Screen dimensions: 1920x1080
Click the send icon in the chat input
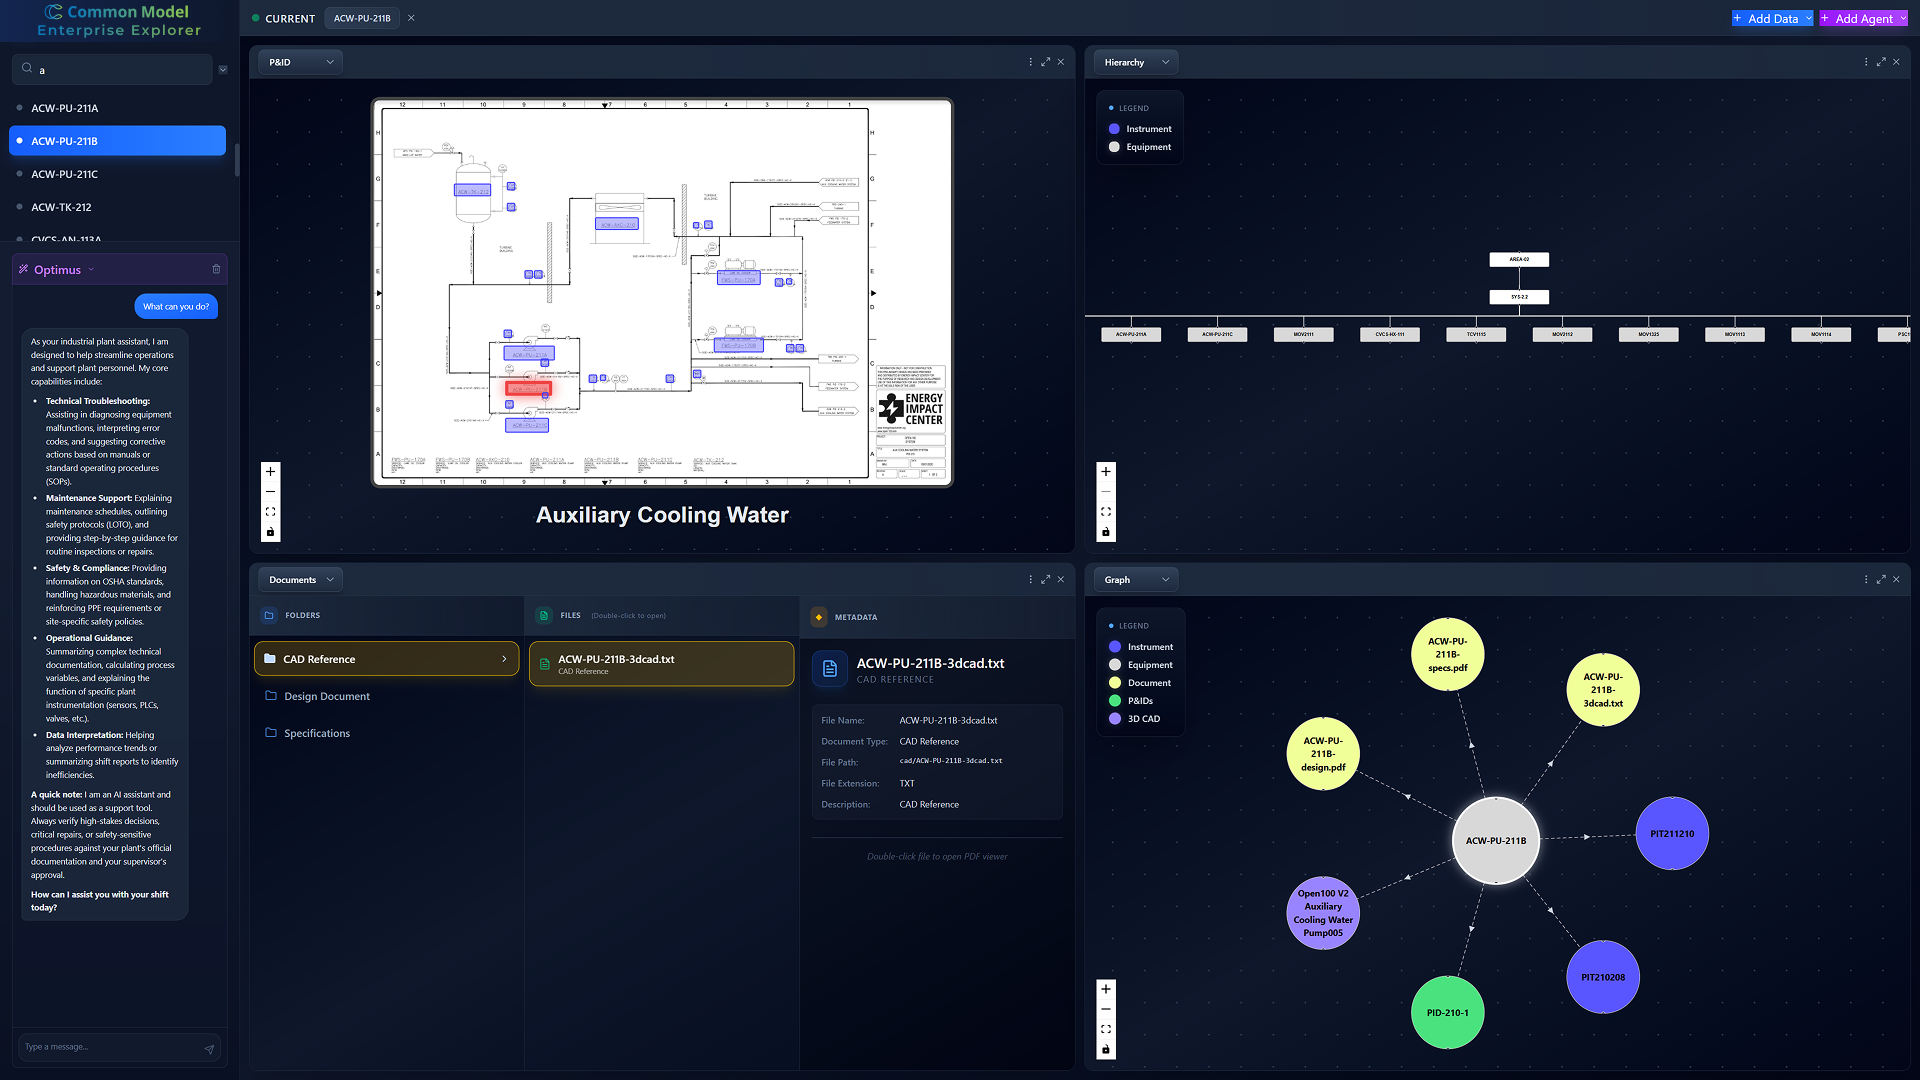pos(209,1047)
